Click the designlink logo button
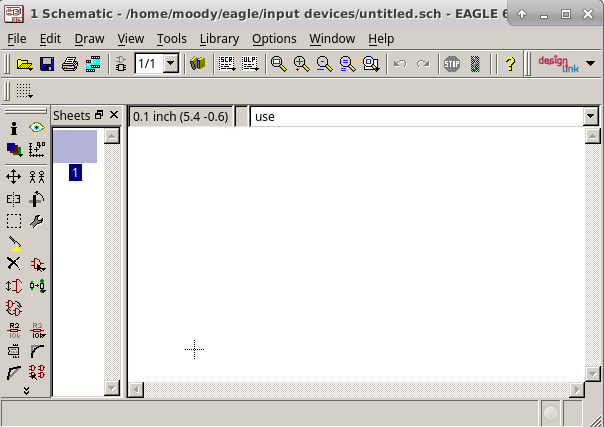Image resolution: width=604 pixels, height=427 pixels. [x=559, y=64]
